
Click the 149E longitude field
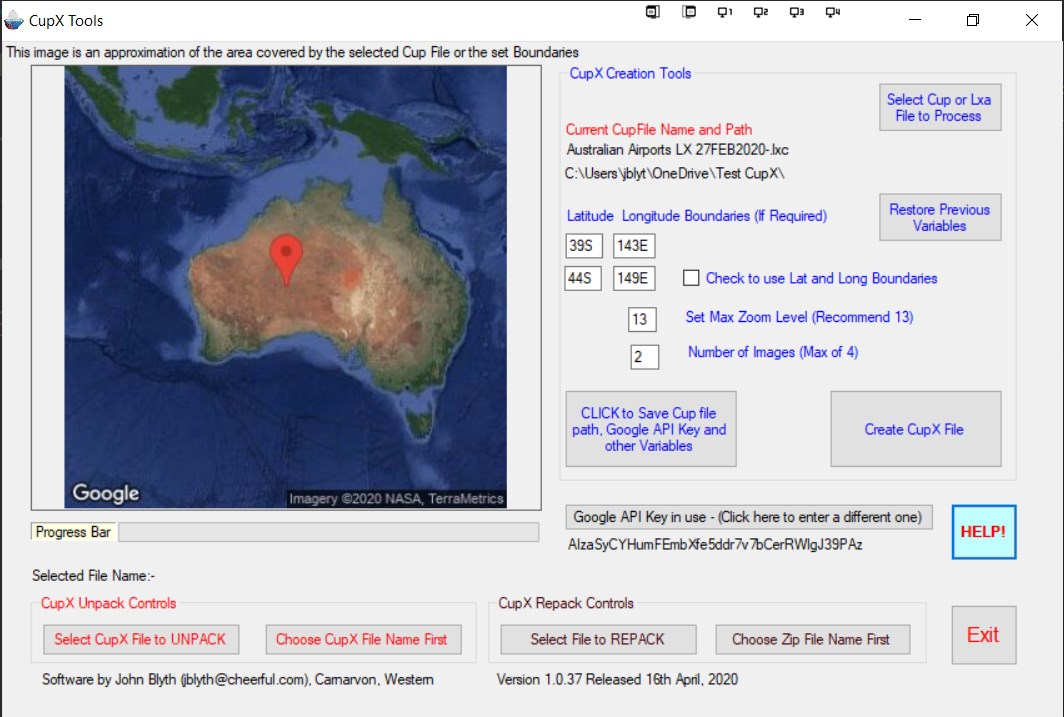coord(634,278)
